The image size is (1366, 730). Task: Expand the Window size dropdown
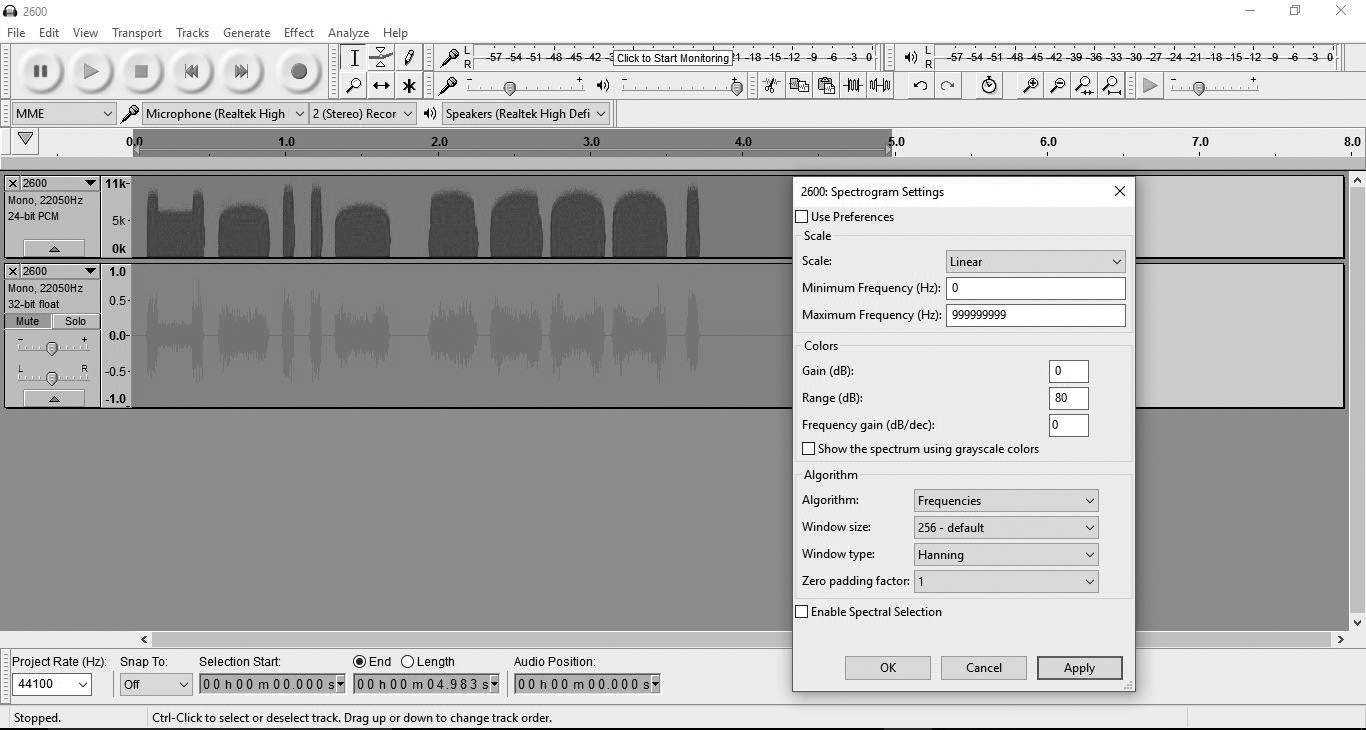[x=1006, y=528]
